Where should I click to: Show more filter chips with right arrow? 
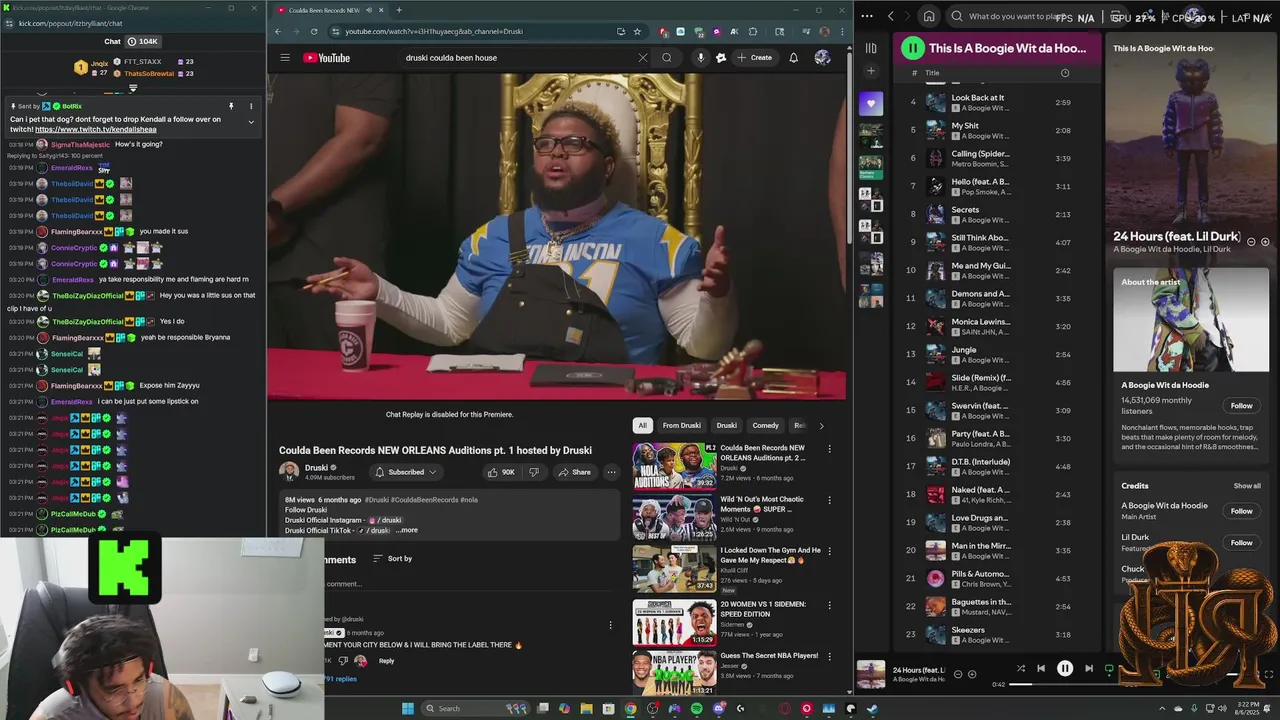[x=822, y=425]
